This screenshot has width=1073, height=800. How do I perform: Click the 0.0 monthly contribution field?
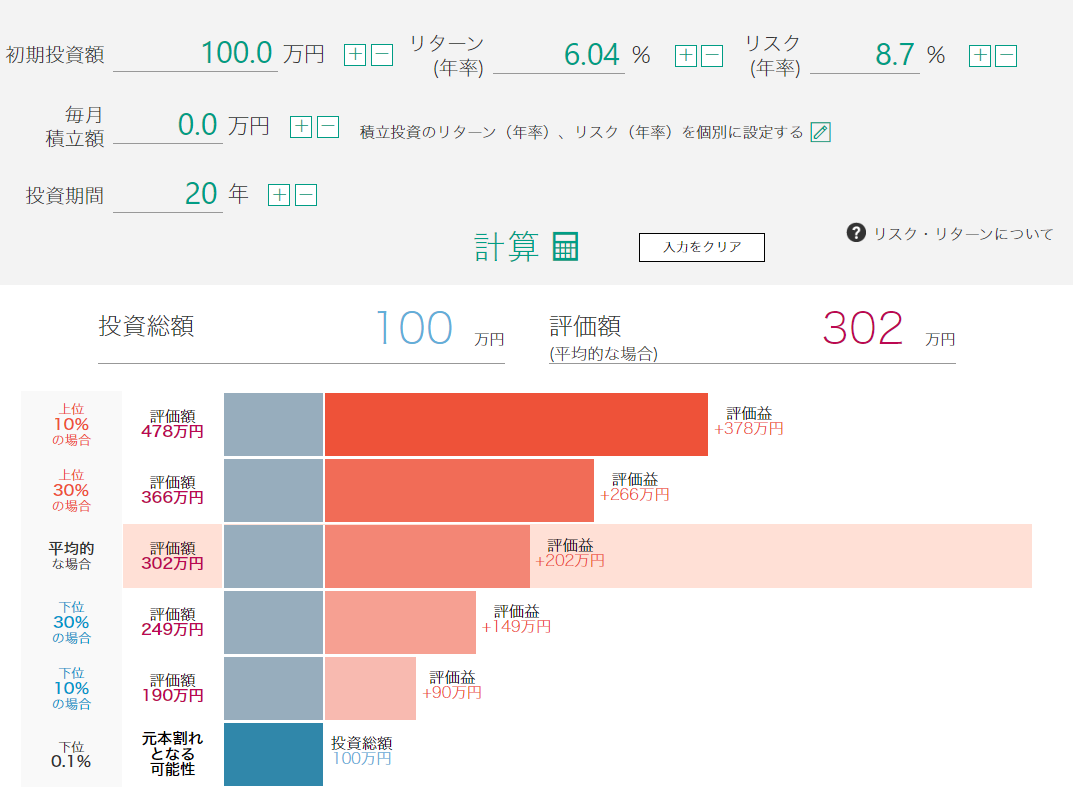point(168,125)
